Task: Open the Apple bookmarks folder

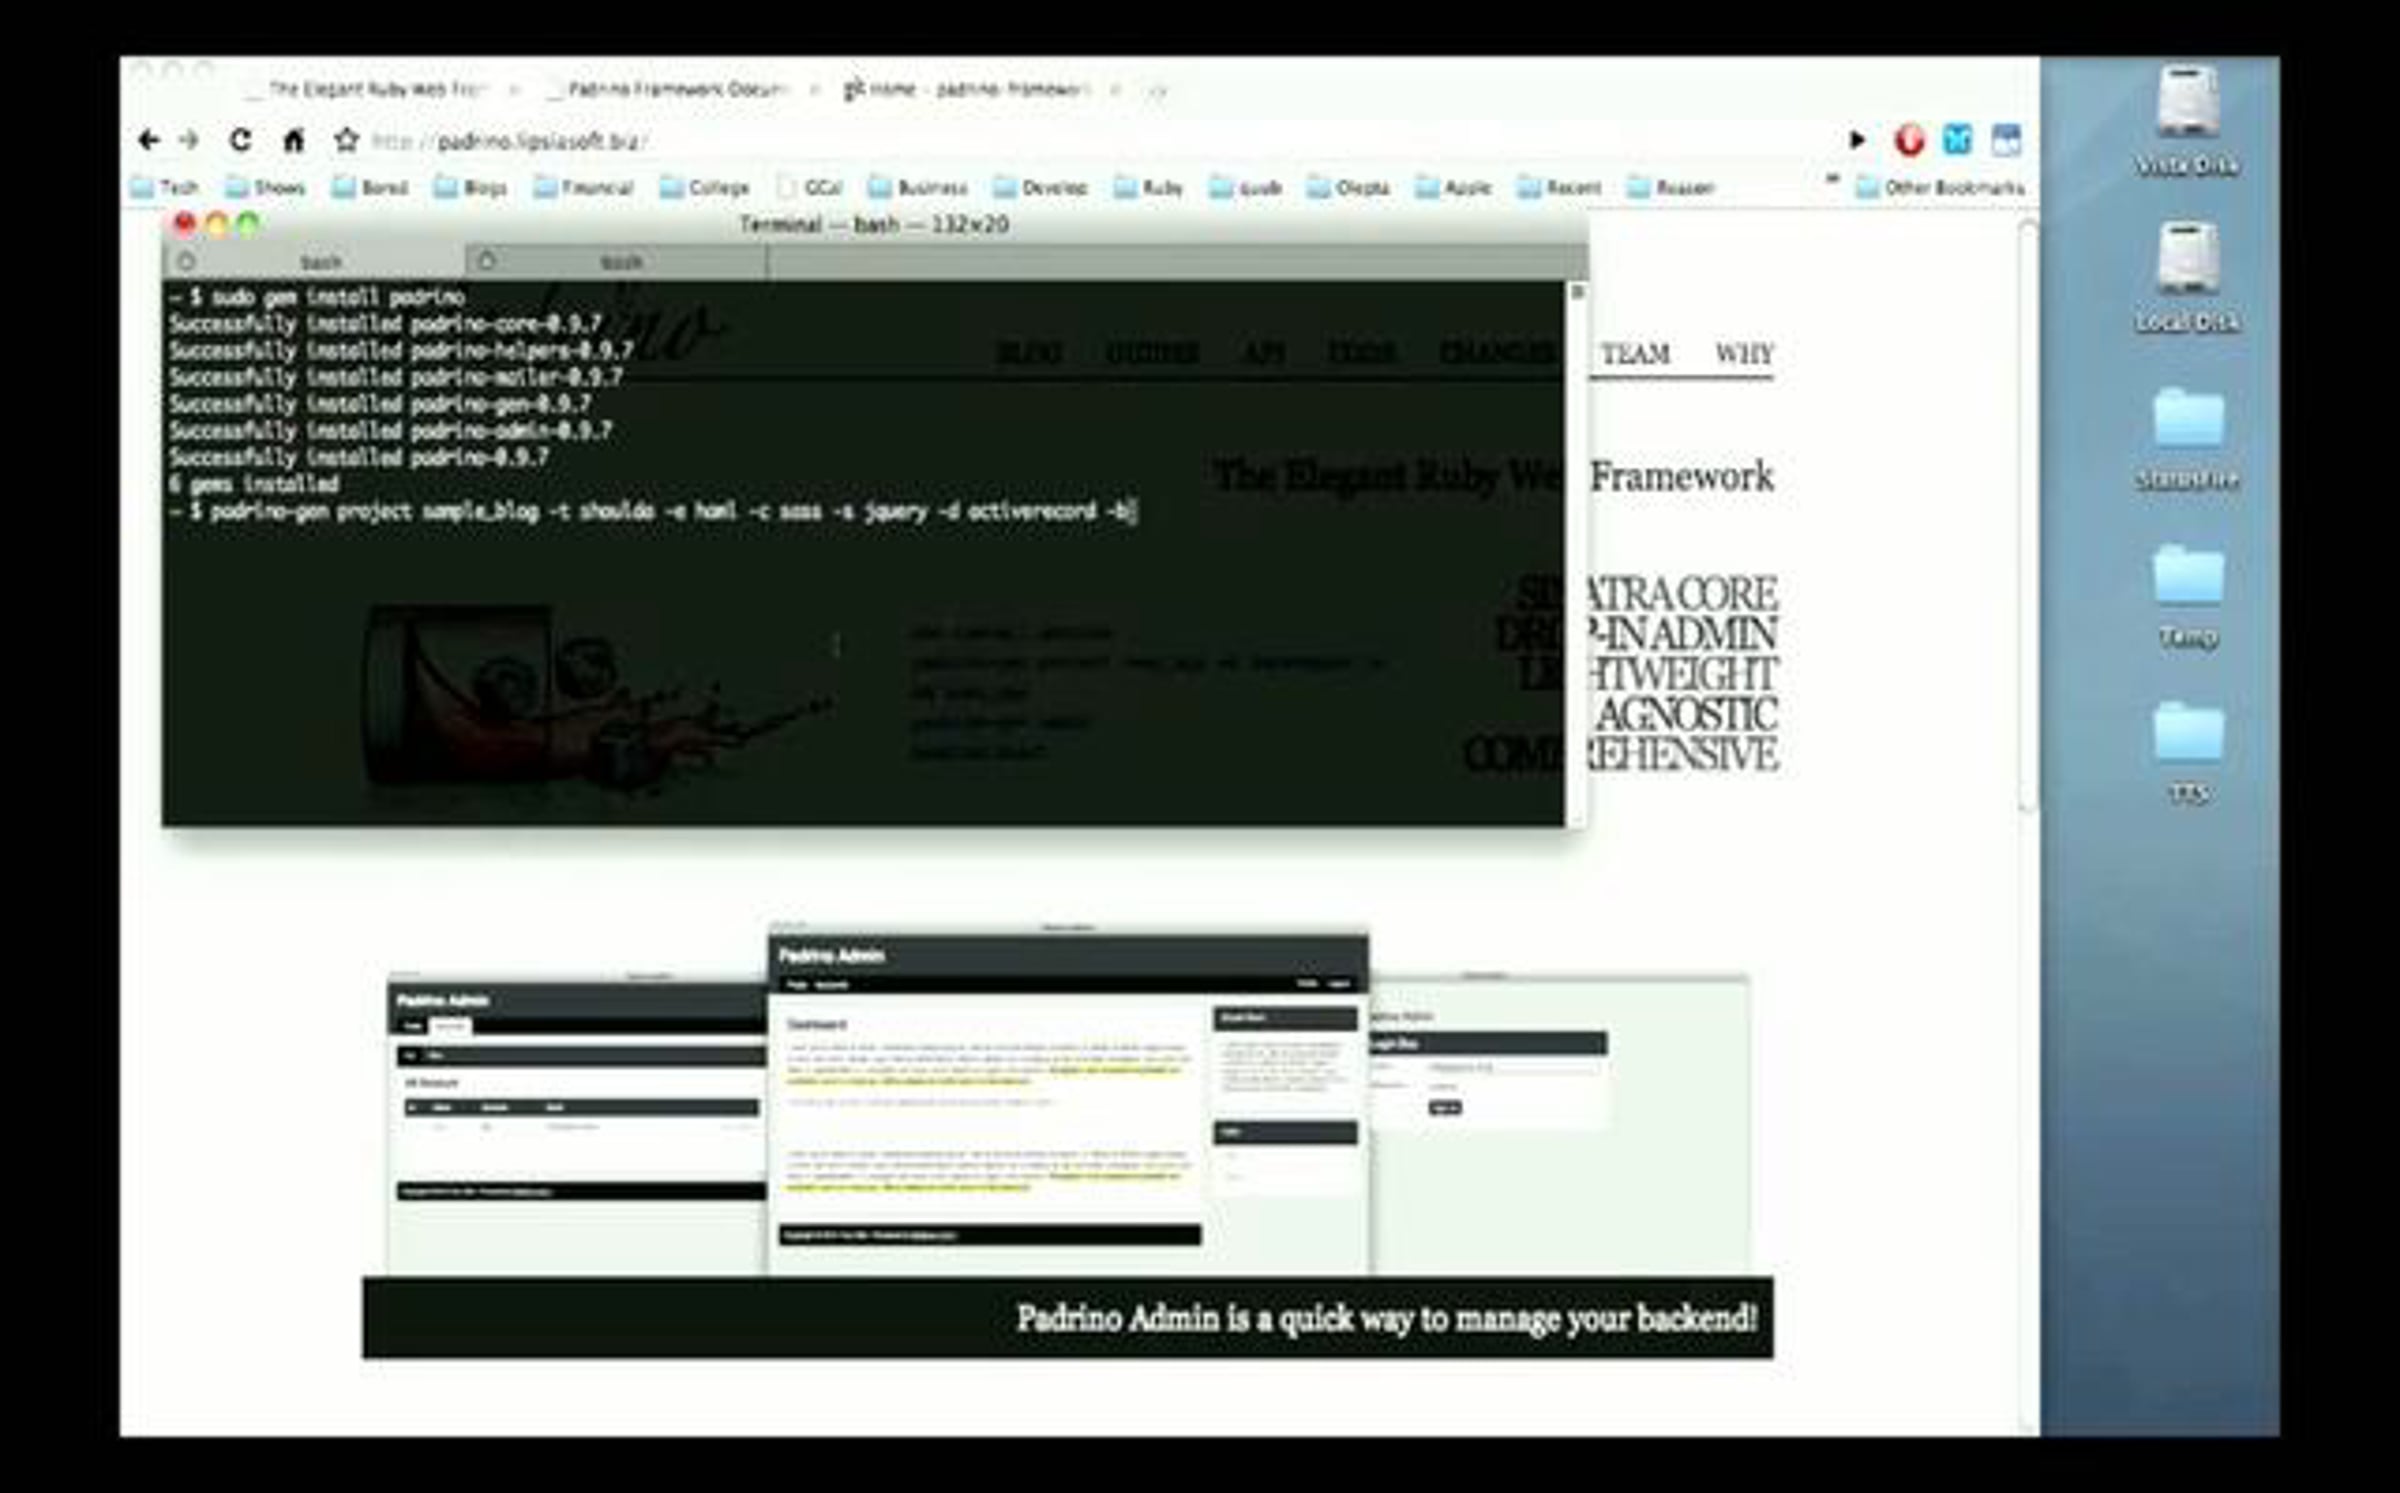Action: point(1453,188)
